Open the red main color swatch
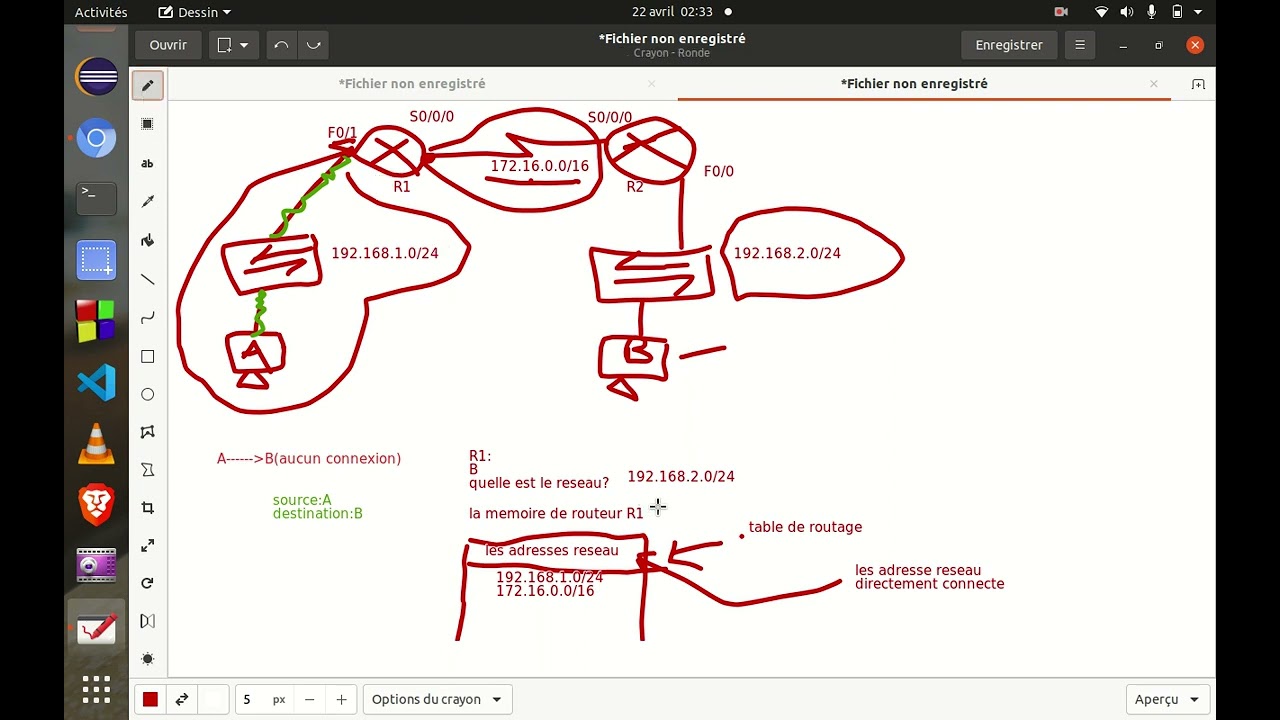This screenshot has height=720, width=1280. tap(150, 700)
